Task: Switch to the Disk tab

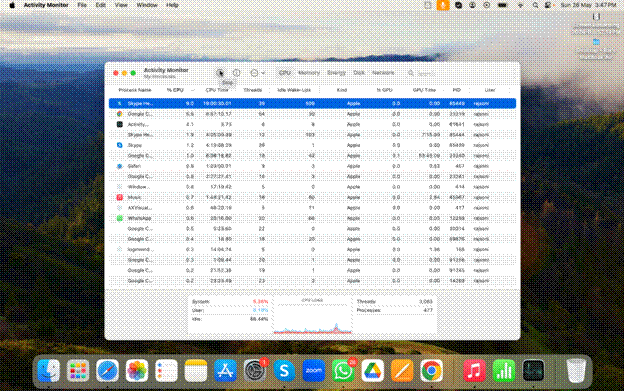Action: pos(359,73)
